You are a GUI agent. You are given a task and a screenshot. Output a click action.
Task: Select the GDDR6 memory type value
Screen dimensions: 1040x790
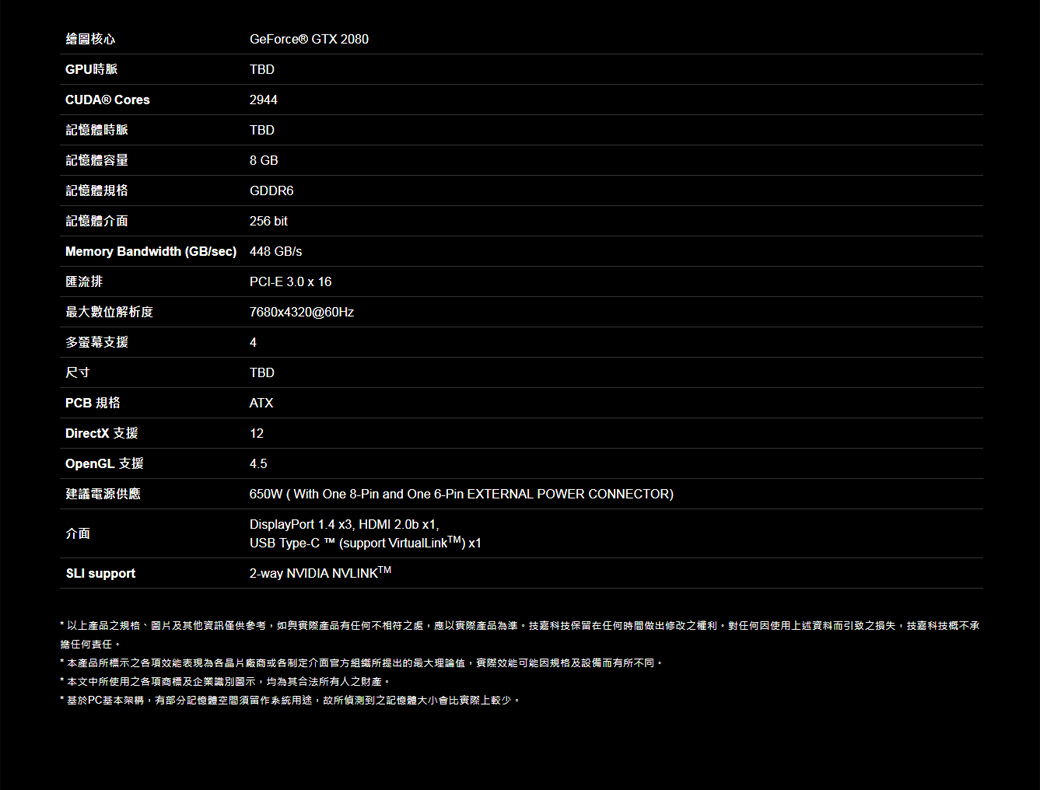tap(271, 191)
